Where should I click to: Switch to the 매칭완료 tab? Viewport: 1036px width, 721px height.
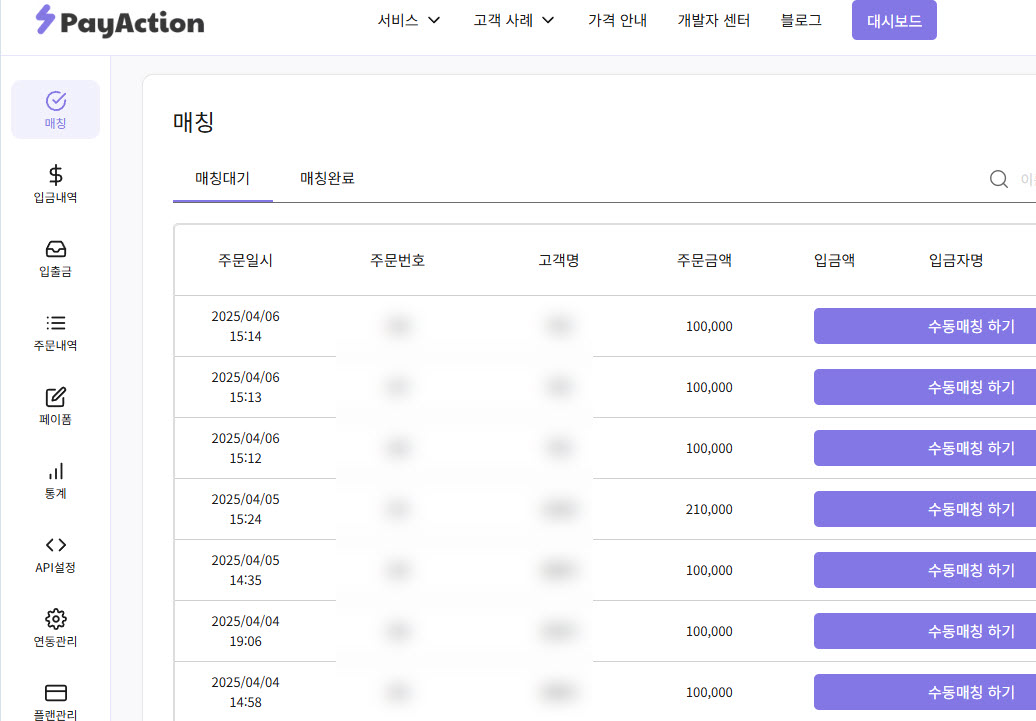pyautogui.click(x=327, y=179)
